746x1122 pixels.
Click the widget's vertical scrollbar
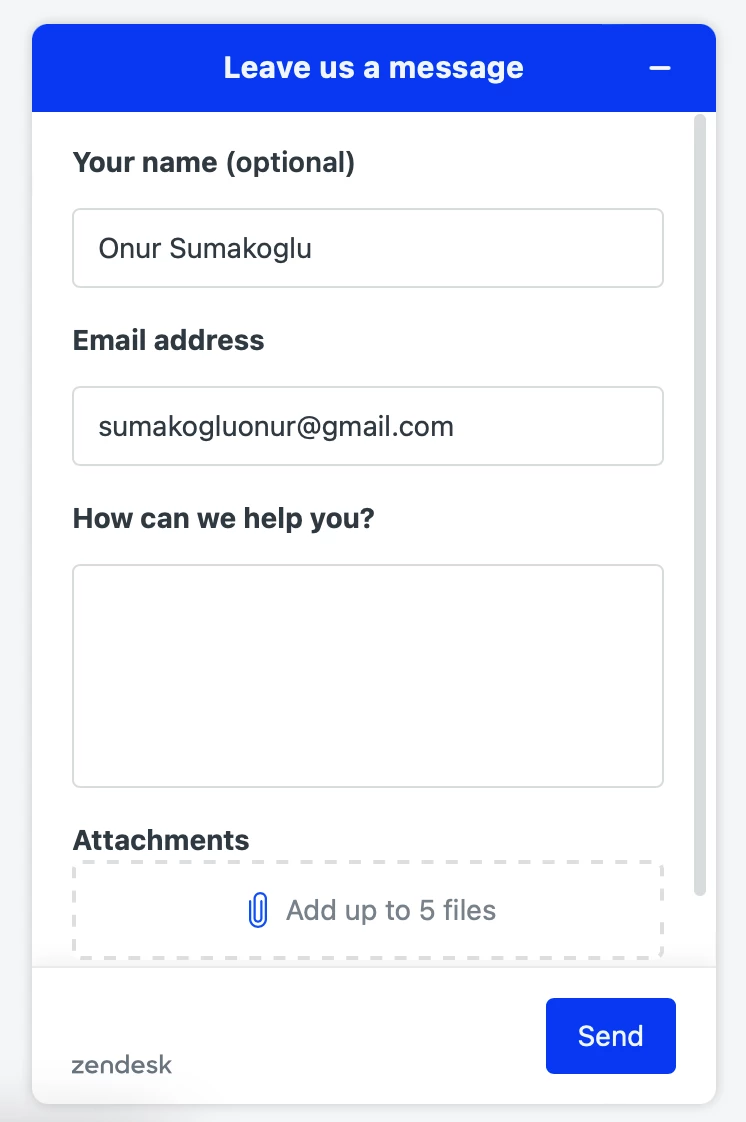[700, 504]
